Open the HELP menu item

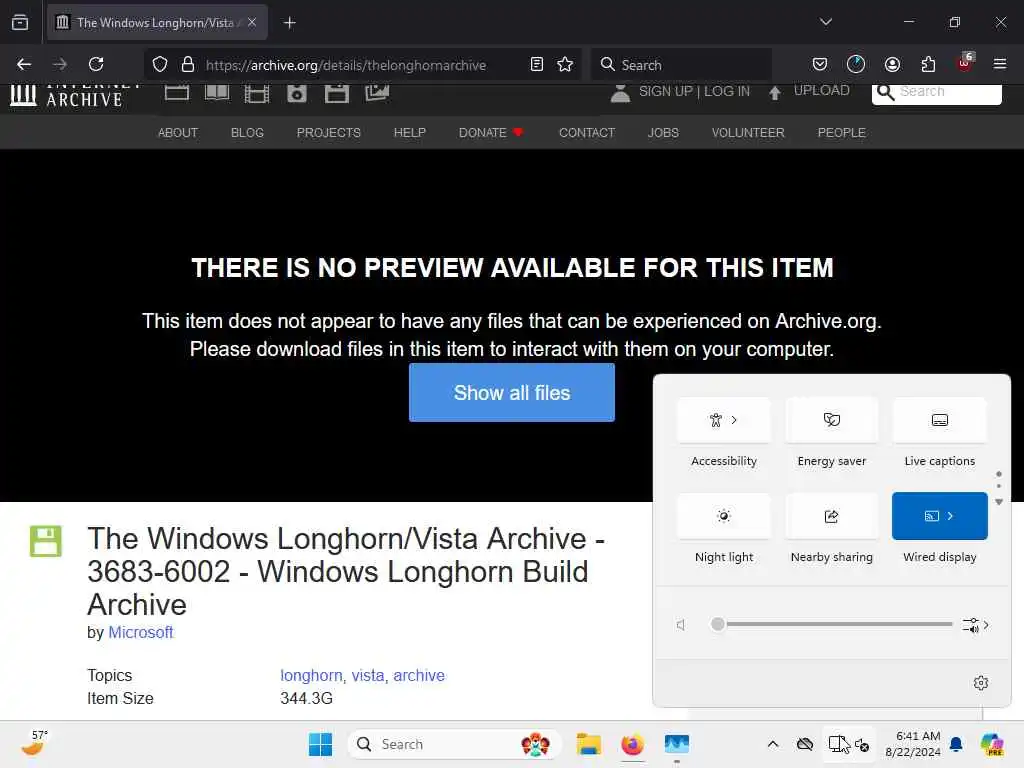coord(409,133)
